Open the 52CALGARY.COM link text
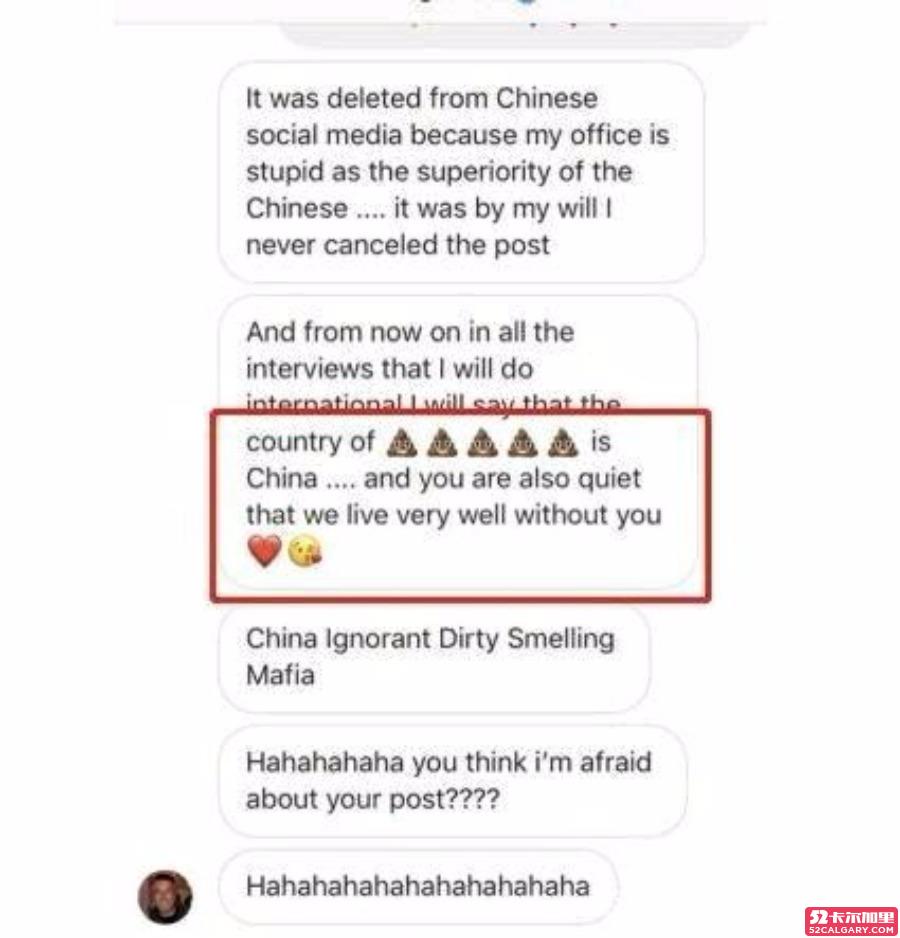This screenshot has width=900, height=938. [x=851, y=930]
